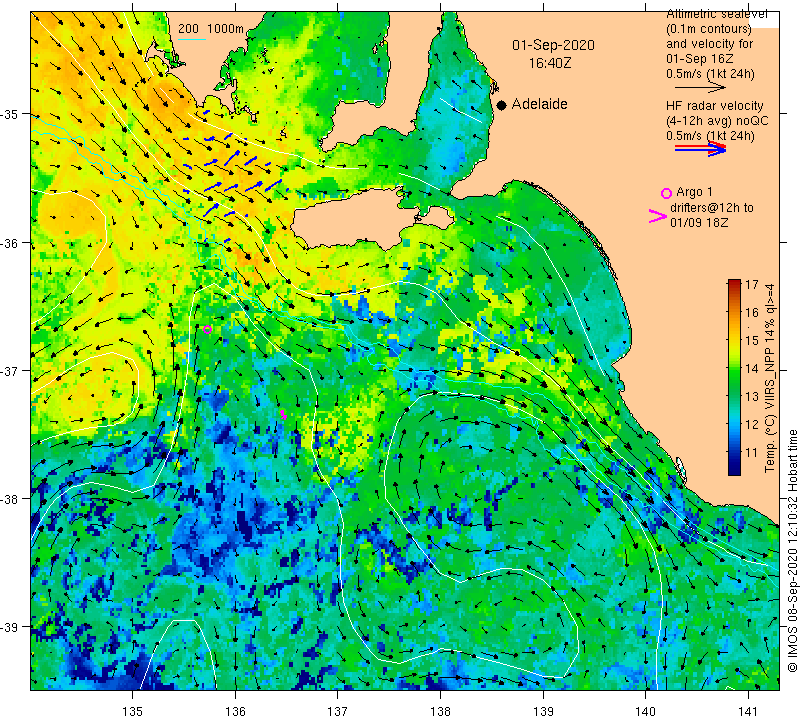Click the -35 latitude axis label
This screenshot has height=720, width=800.
tap(10, 114)
